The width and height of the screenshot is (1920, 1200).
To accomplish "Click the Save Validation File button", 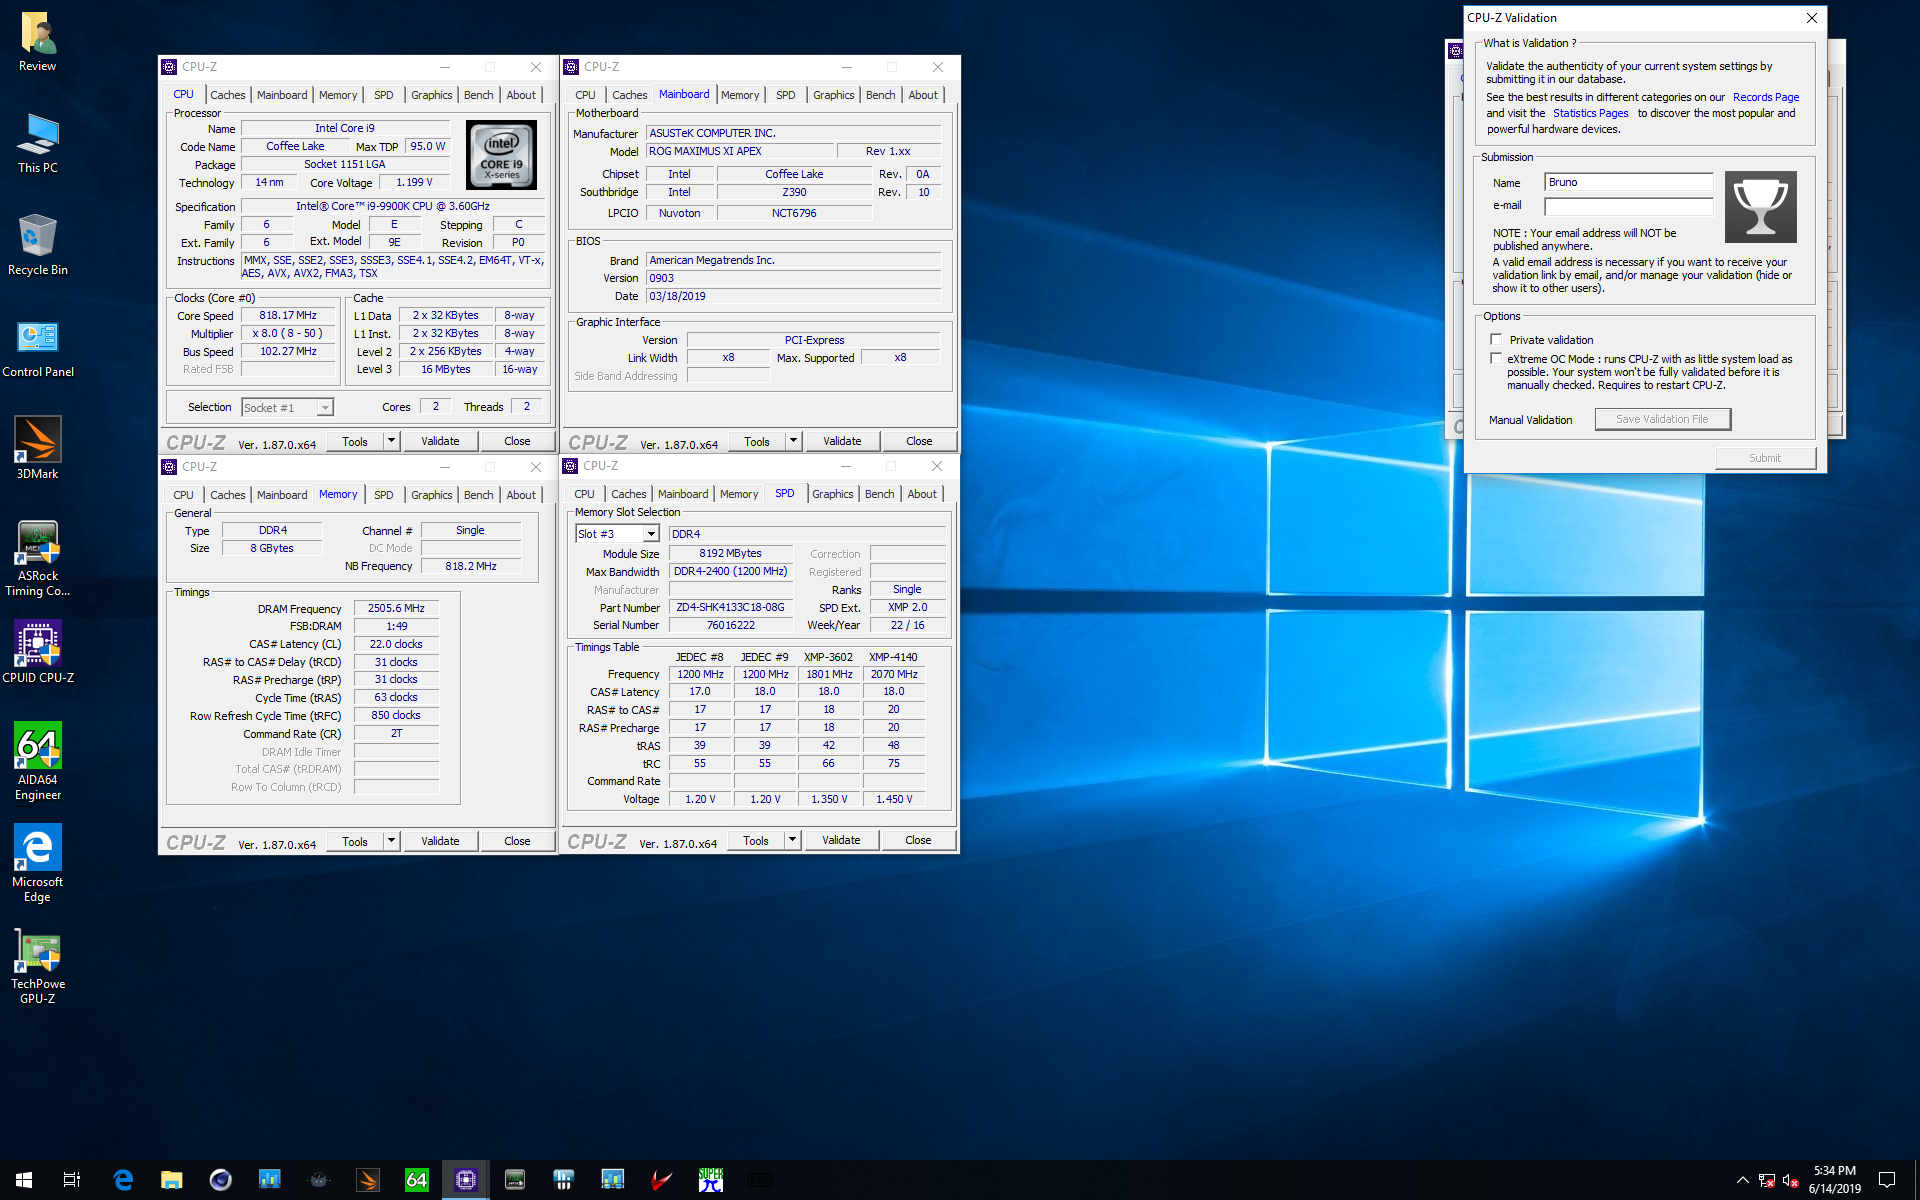I will [1662, 419].
